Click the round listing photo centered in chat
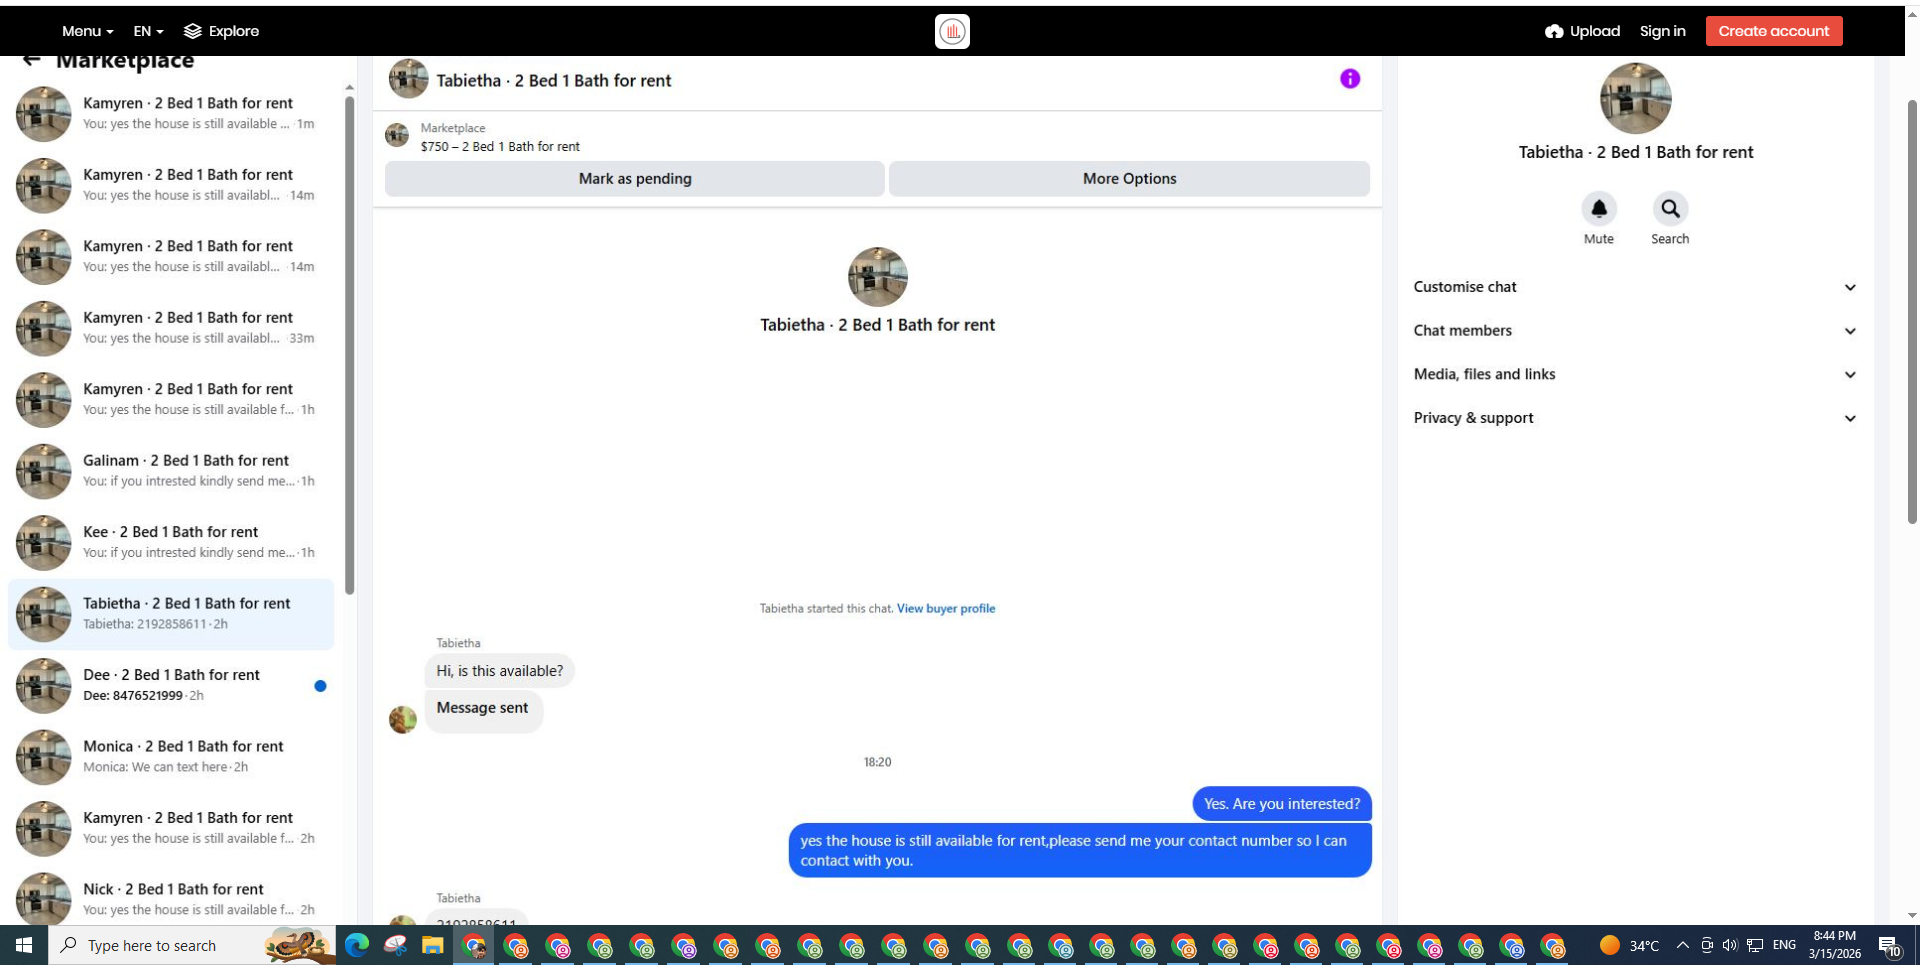Viewport: 1920px width, 965px height. point(877,277)
